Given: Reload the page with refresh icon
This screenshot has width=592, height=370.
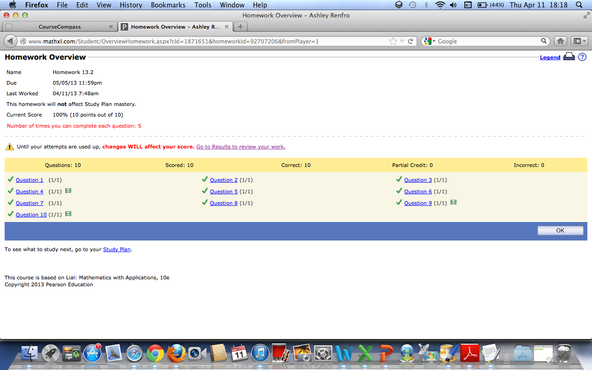Looking at the screenshot, I should (x=410, y=41).
